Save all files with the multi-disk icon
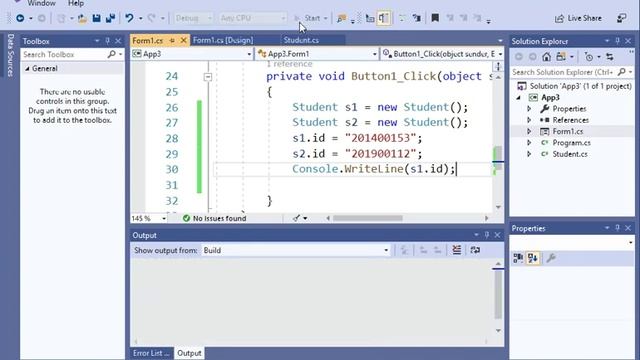Viewport: 640px width, 360px height. click(x=110, y=18)
